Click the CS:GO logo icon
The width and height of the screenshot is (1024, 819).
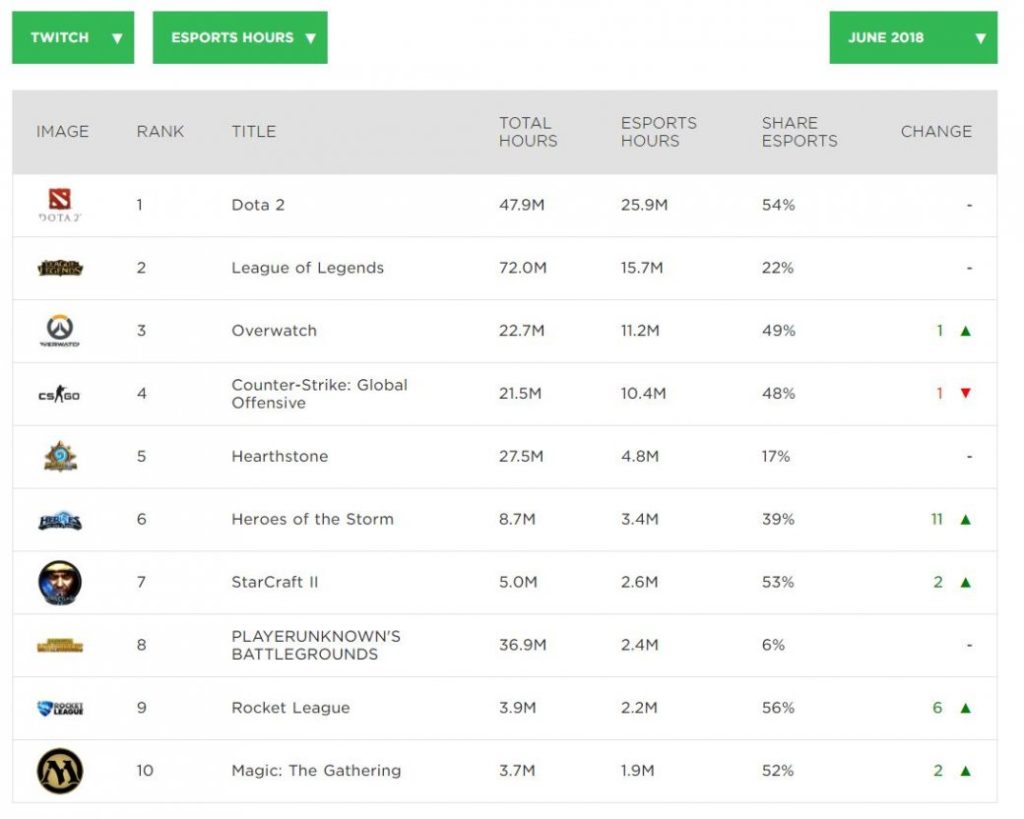coord(60,394)
